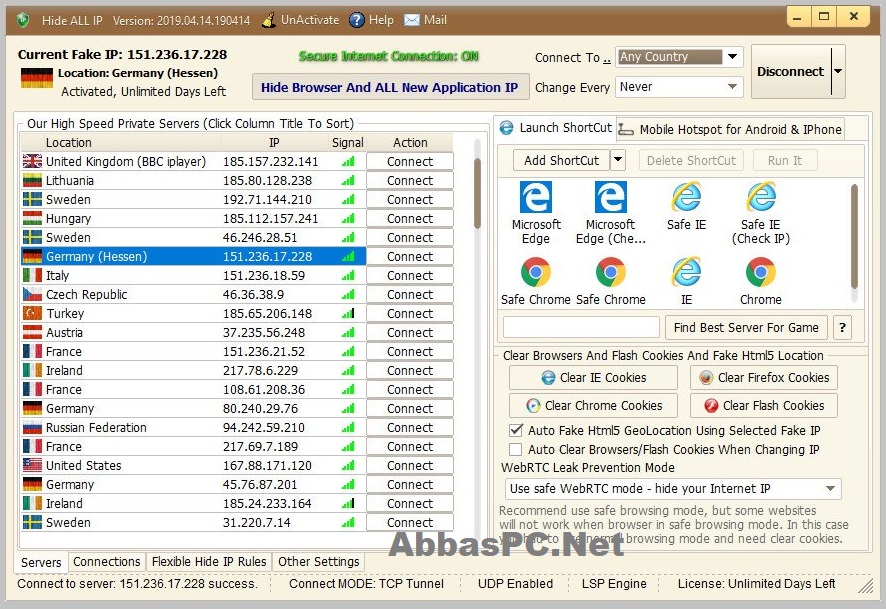
Task: Click the UnActivate key icon
Action: (270, 20)
